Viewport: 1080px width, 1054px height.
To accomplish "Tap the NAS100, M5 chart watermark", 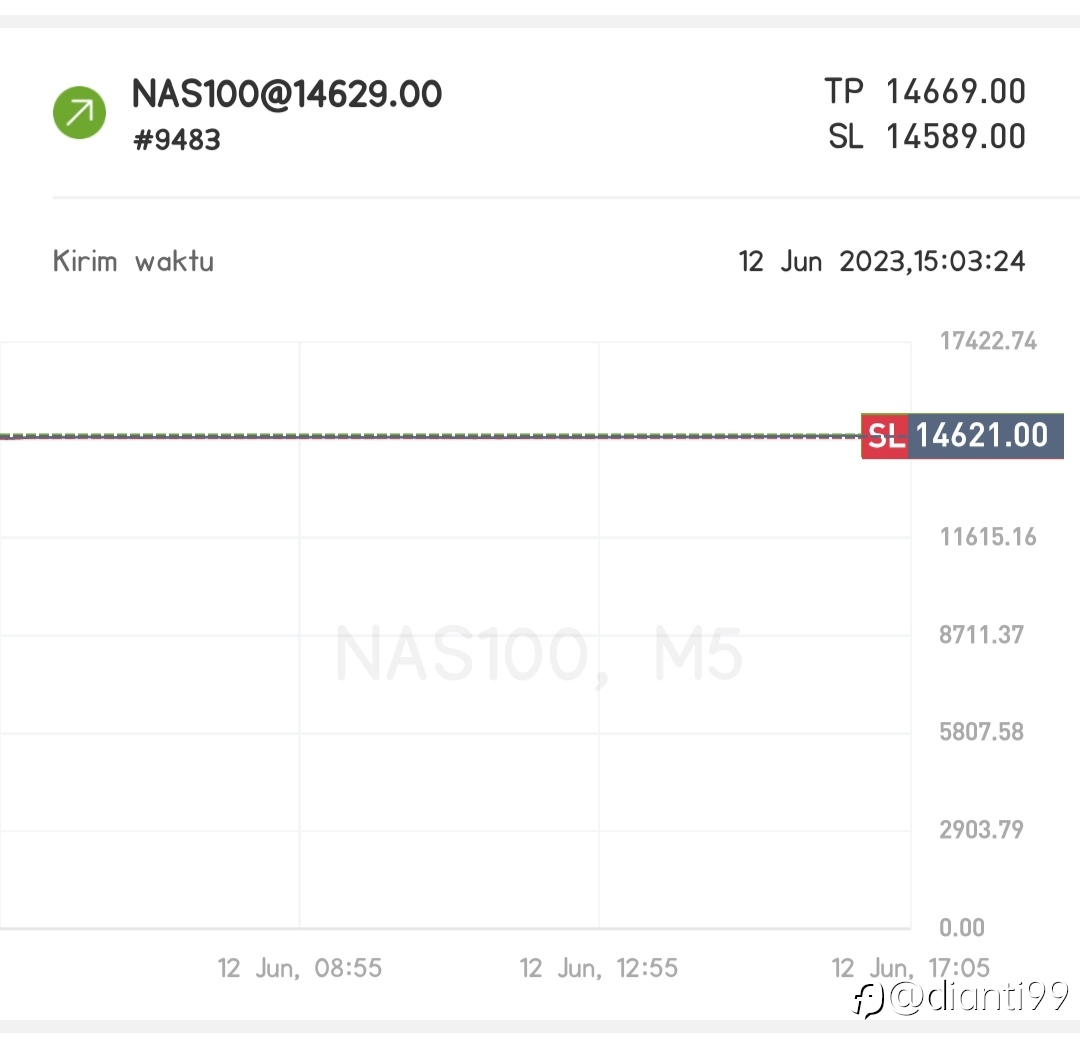I will pos(539,654).
